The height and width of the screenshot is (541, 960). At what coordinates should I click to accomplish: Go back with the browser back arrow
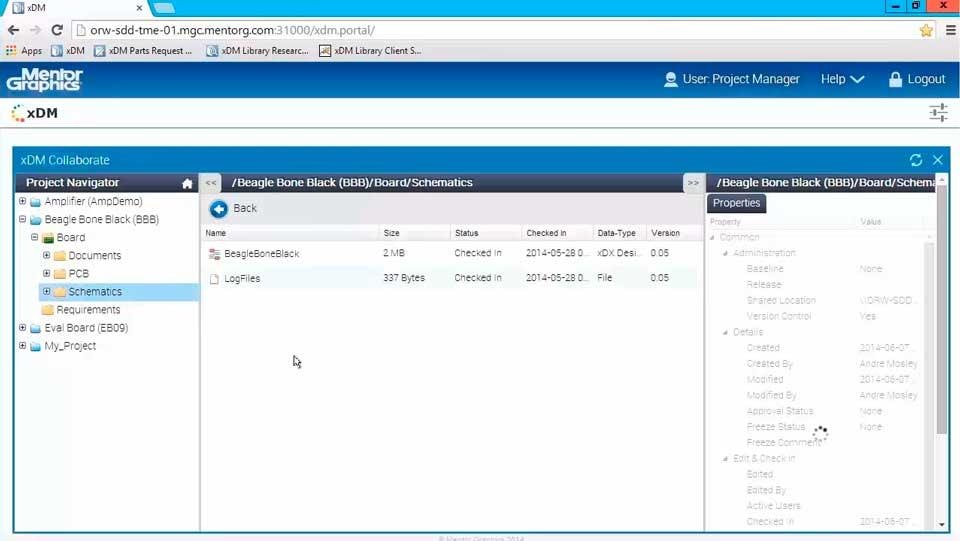tap(13, 30)
